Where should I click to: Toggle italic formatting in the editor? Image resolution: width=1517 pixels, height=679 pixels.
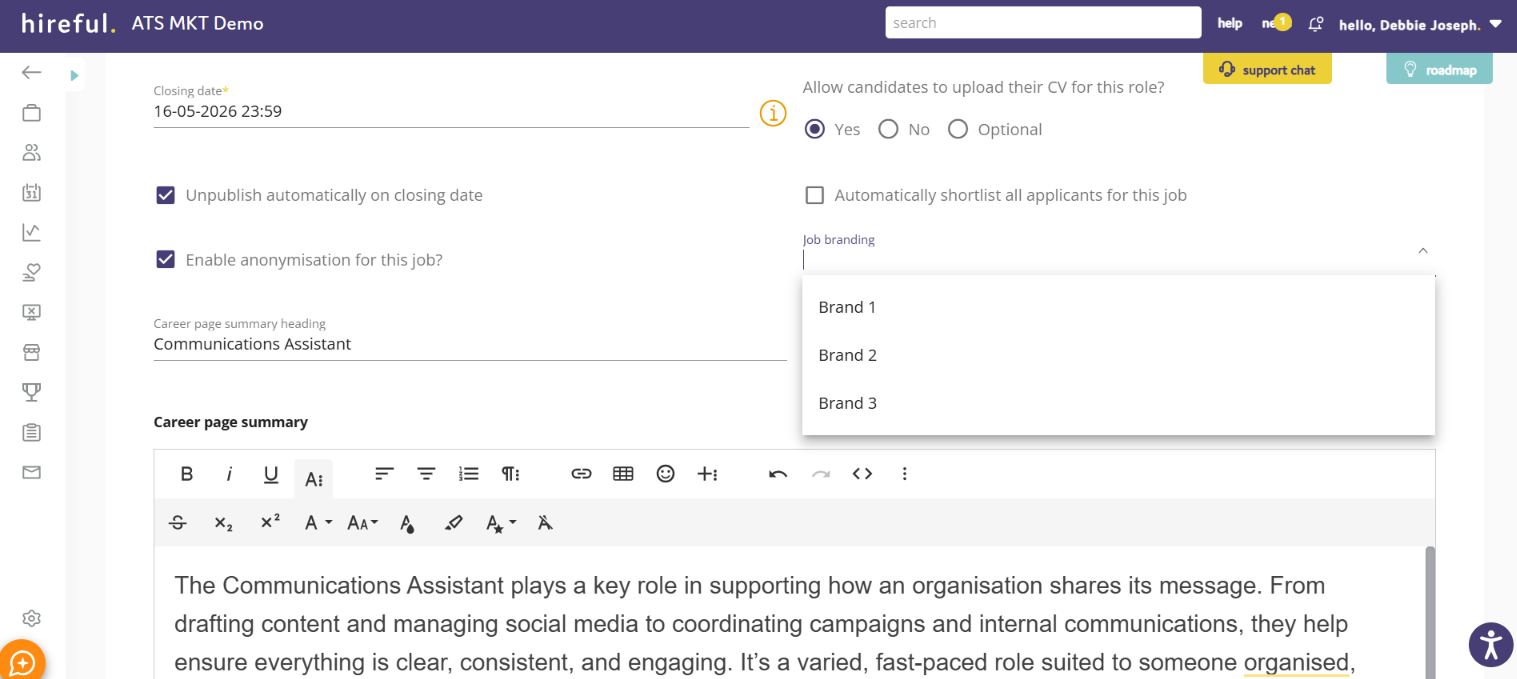pos(229,474)
